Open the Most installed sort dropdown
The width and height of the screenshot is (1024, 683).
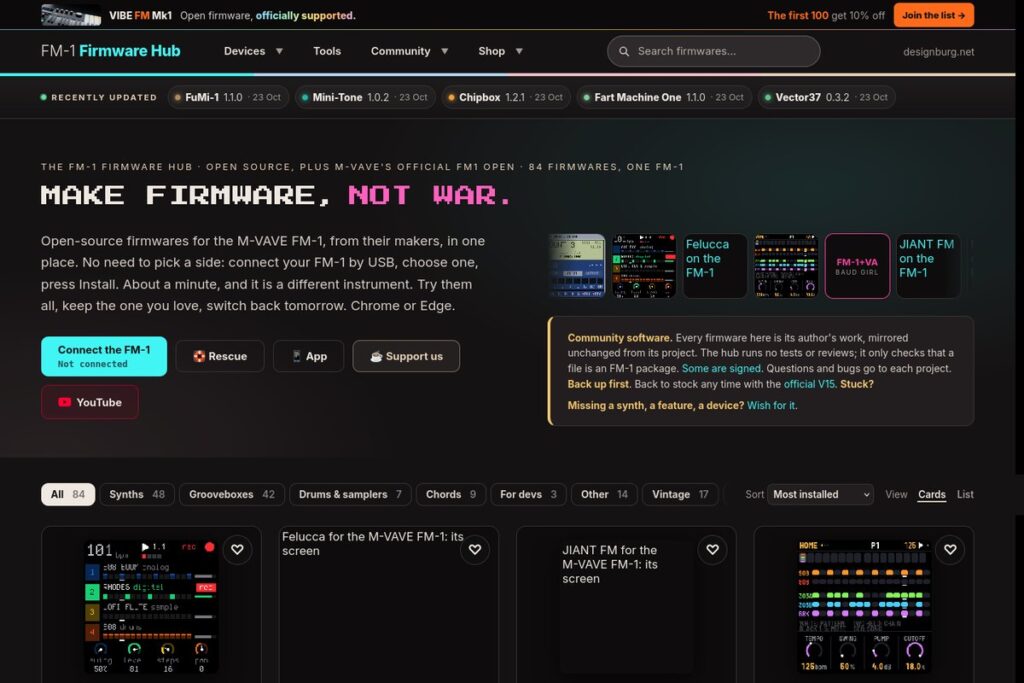[x=820, y=494]
